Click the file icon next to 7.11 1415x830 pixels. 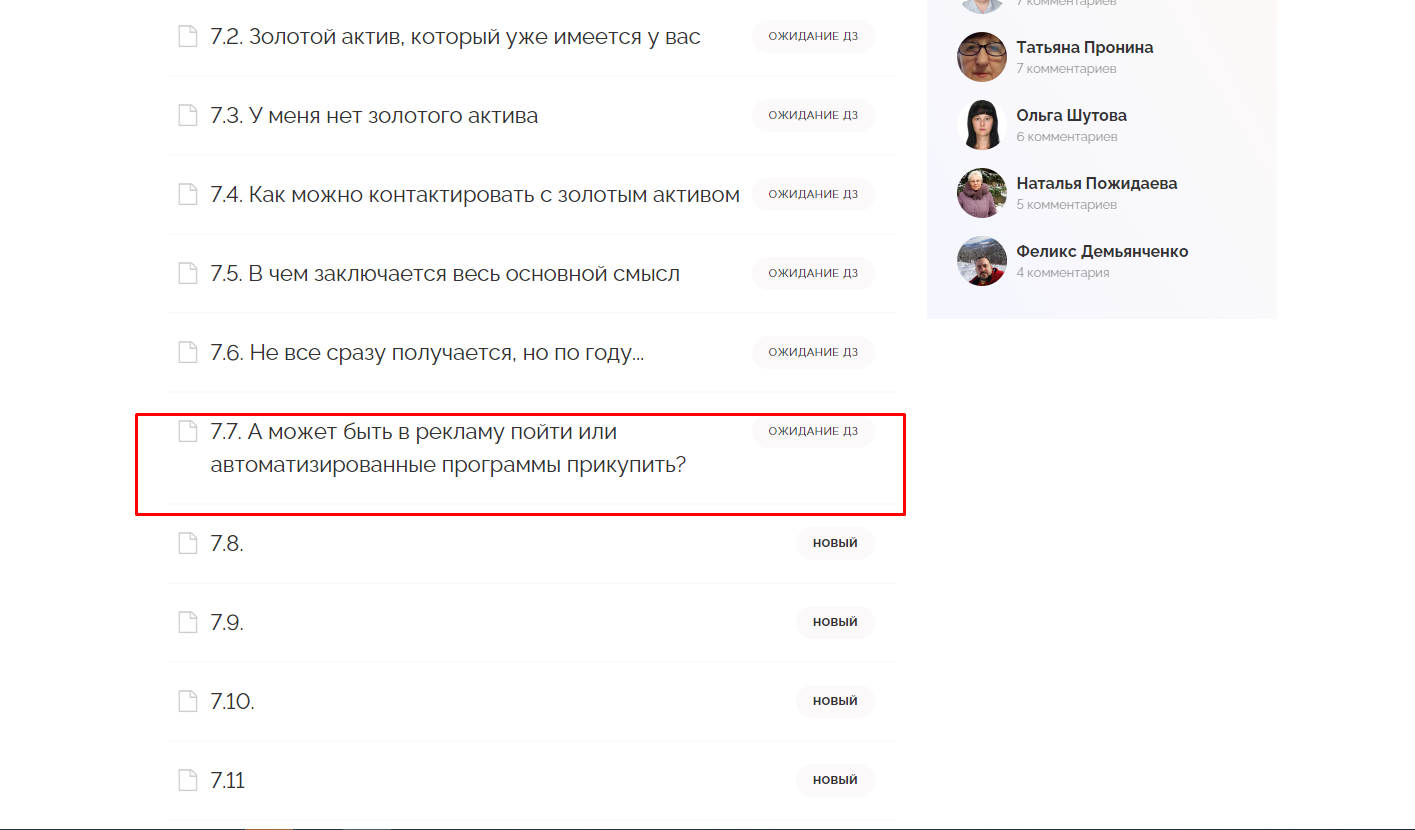pos(187,780)
